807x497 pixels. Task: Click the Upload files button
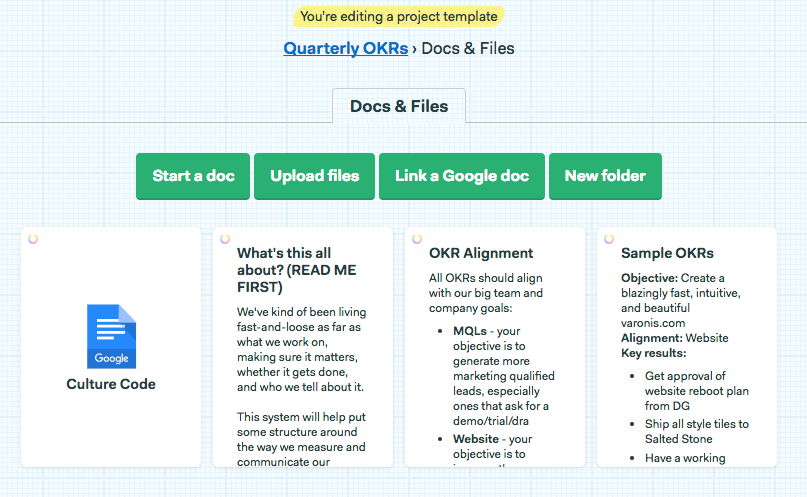314,176
